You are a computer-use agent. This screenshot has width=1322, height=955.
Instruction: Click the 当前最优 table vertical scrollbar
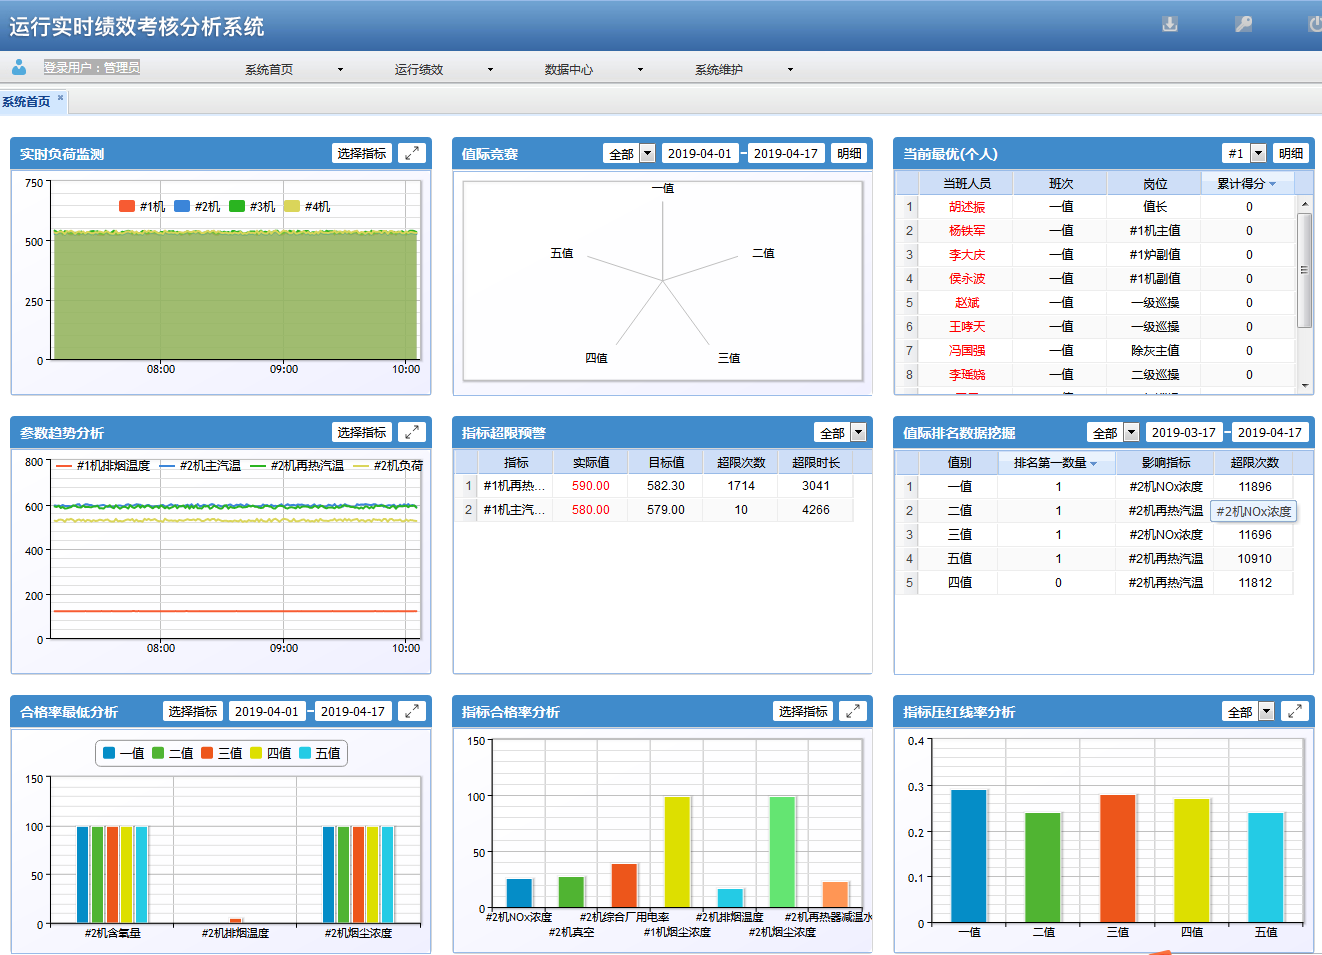coord(1304,270)
